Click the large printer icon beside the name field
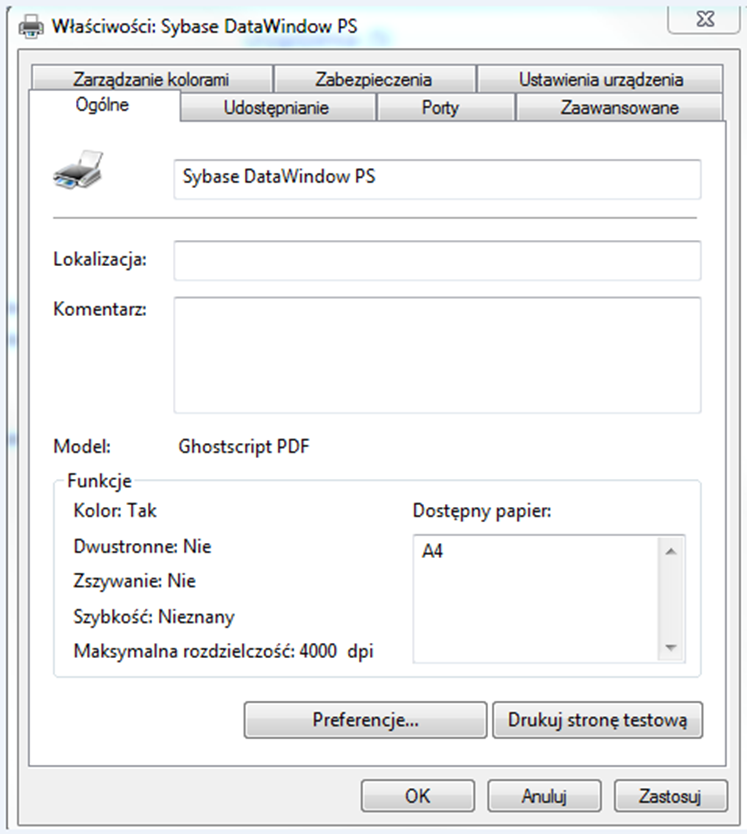Viewport: 747px width, 834px height. pyautogui.click(x=78, y=170)
